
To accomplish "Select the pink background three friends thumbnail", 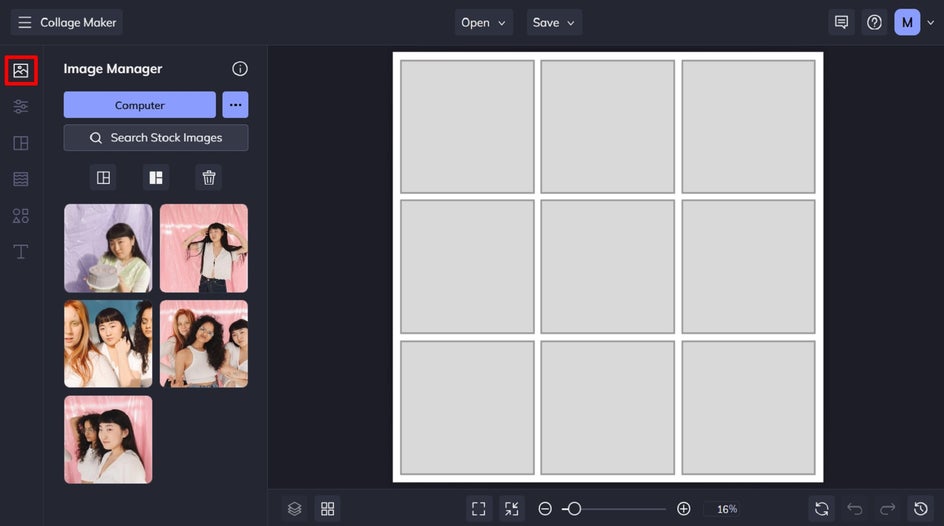I will tap(204, 344).
